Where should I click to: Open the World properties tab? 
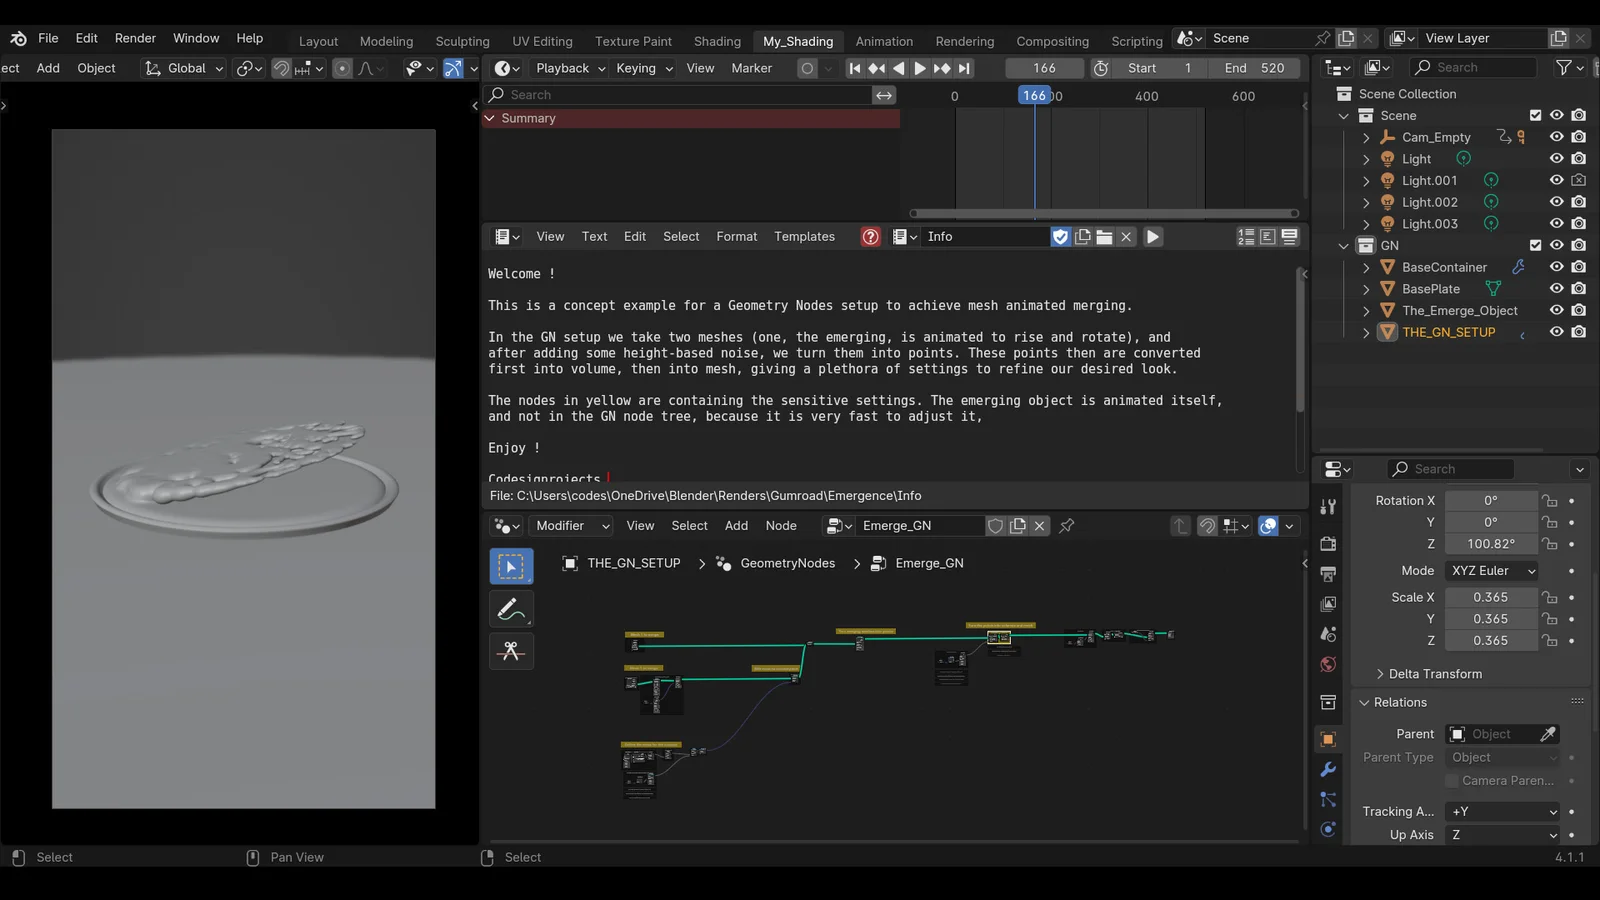coord(1327,664)
